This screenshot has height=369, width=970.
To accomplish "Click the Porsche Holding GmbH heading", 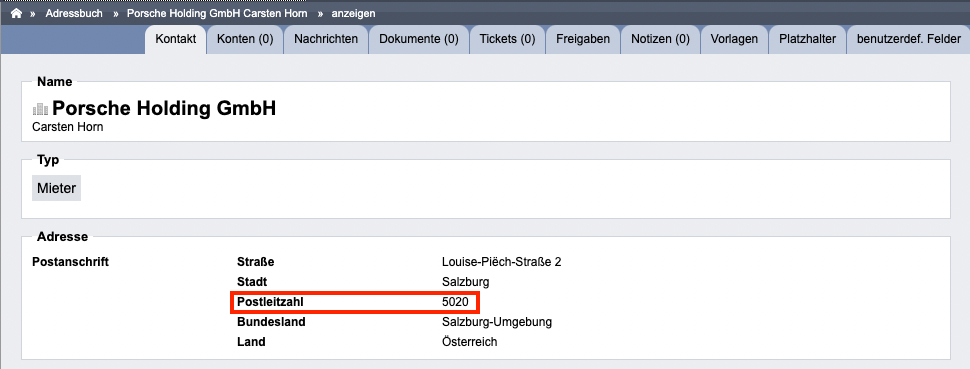I will pyautogui.click(x=164, y=108).
